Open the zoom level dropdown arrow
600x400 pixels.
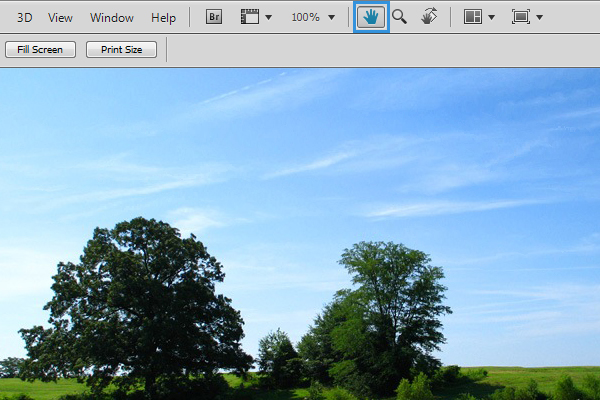point(332,17)
